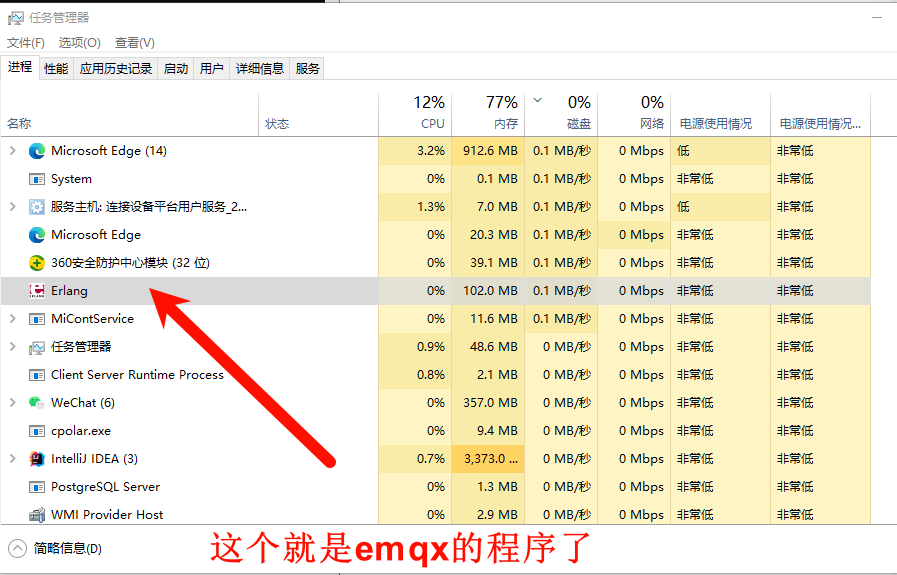
Task: Click the PostgreSQL Server icon
Action: pyautogui.click(x=37, y=487)
